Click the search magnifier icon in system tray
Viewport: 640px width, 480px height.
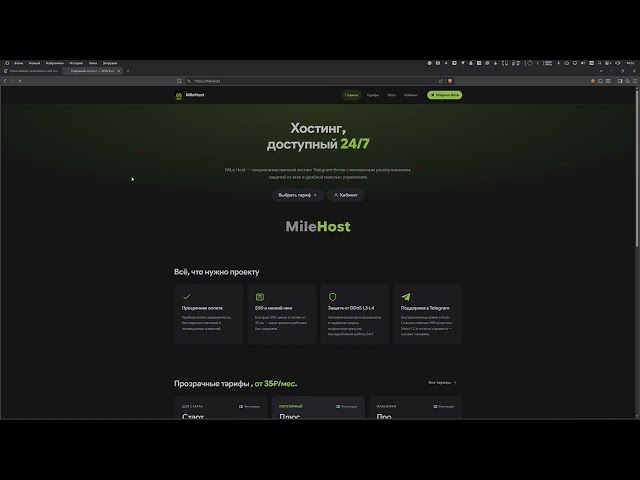(600, 63)
